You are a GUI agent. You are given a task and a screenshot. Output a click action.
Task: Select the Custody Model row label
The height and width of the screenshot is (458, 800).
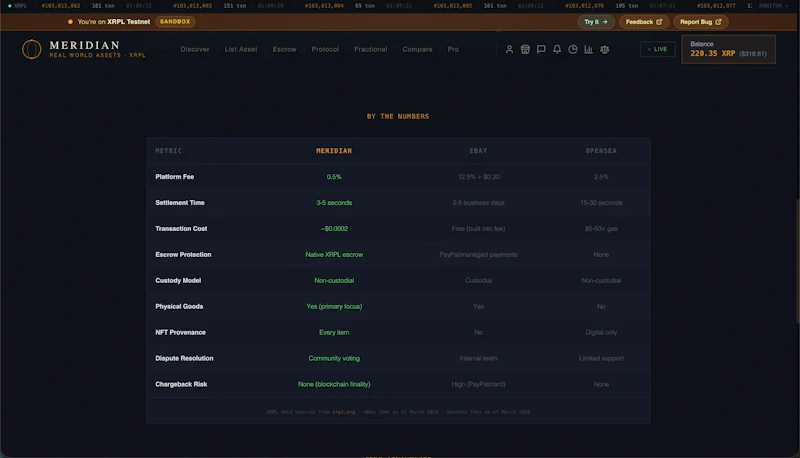(178, 281)
